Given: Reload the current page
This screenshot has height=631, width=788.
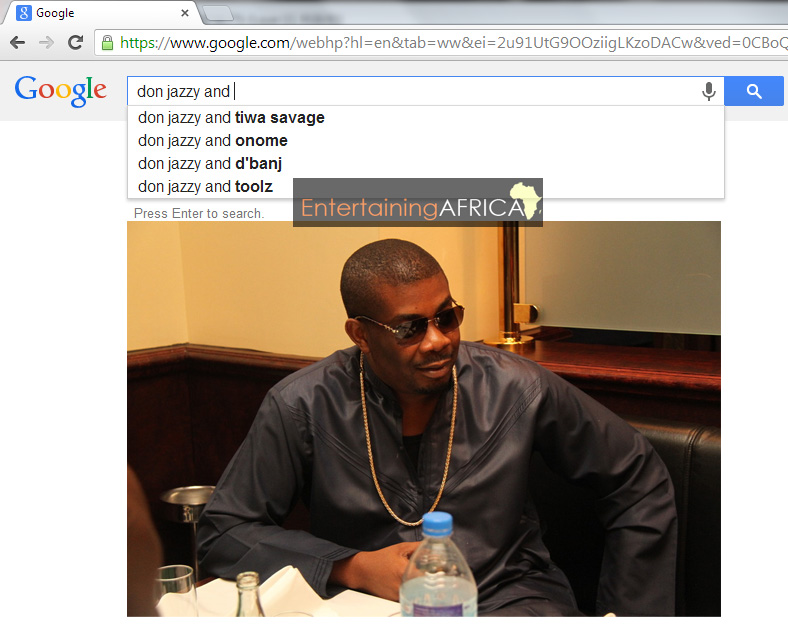Looking at the screenshot, I should click(75, 42).
